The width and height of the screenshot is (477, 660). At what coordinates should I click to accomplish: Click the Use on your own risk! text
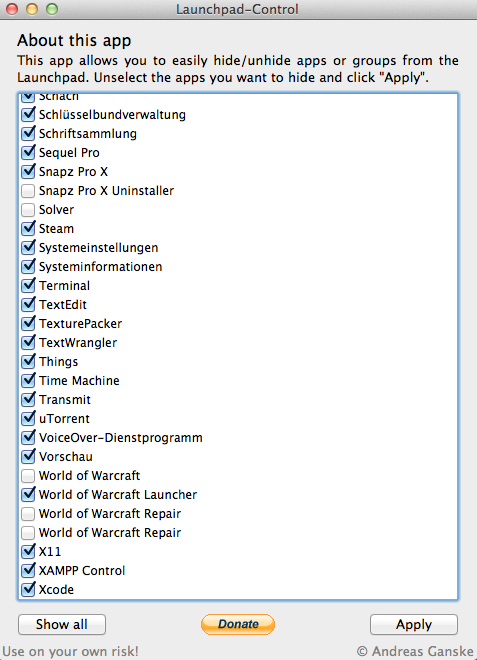click(x=70, y=651)
